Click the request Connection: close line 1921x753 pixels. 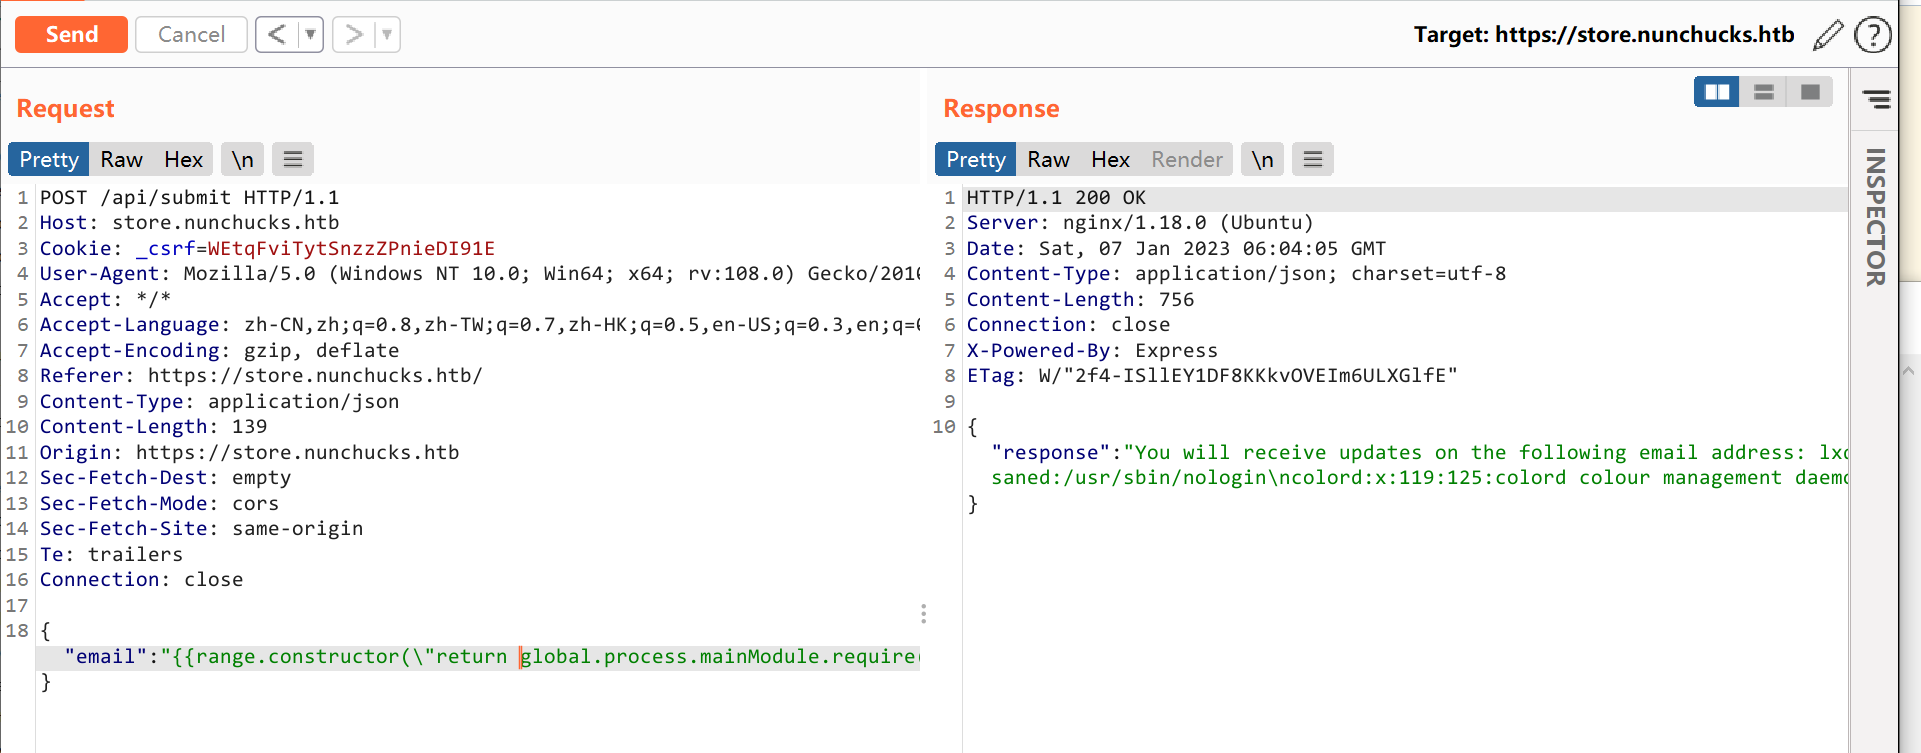(141, 579)
